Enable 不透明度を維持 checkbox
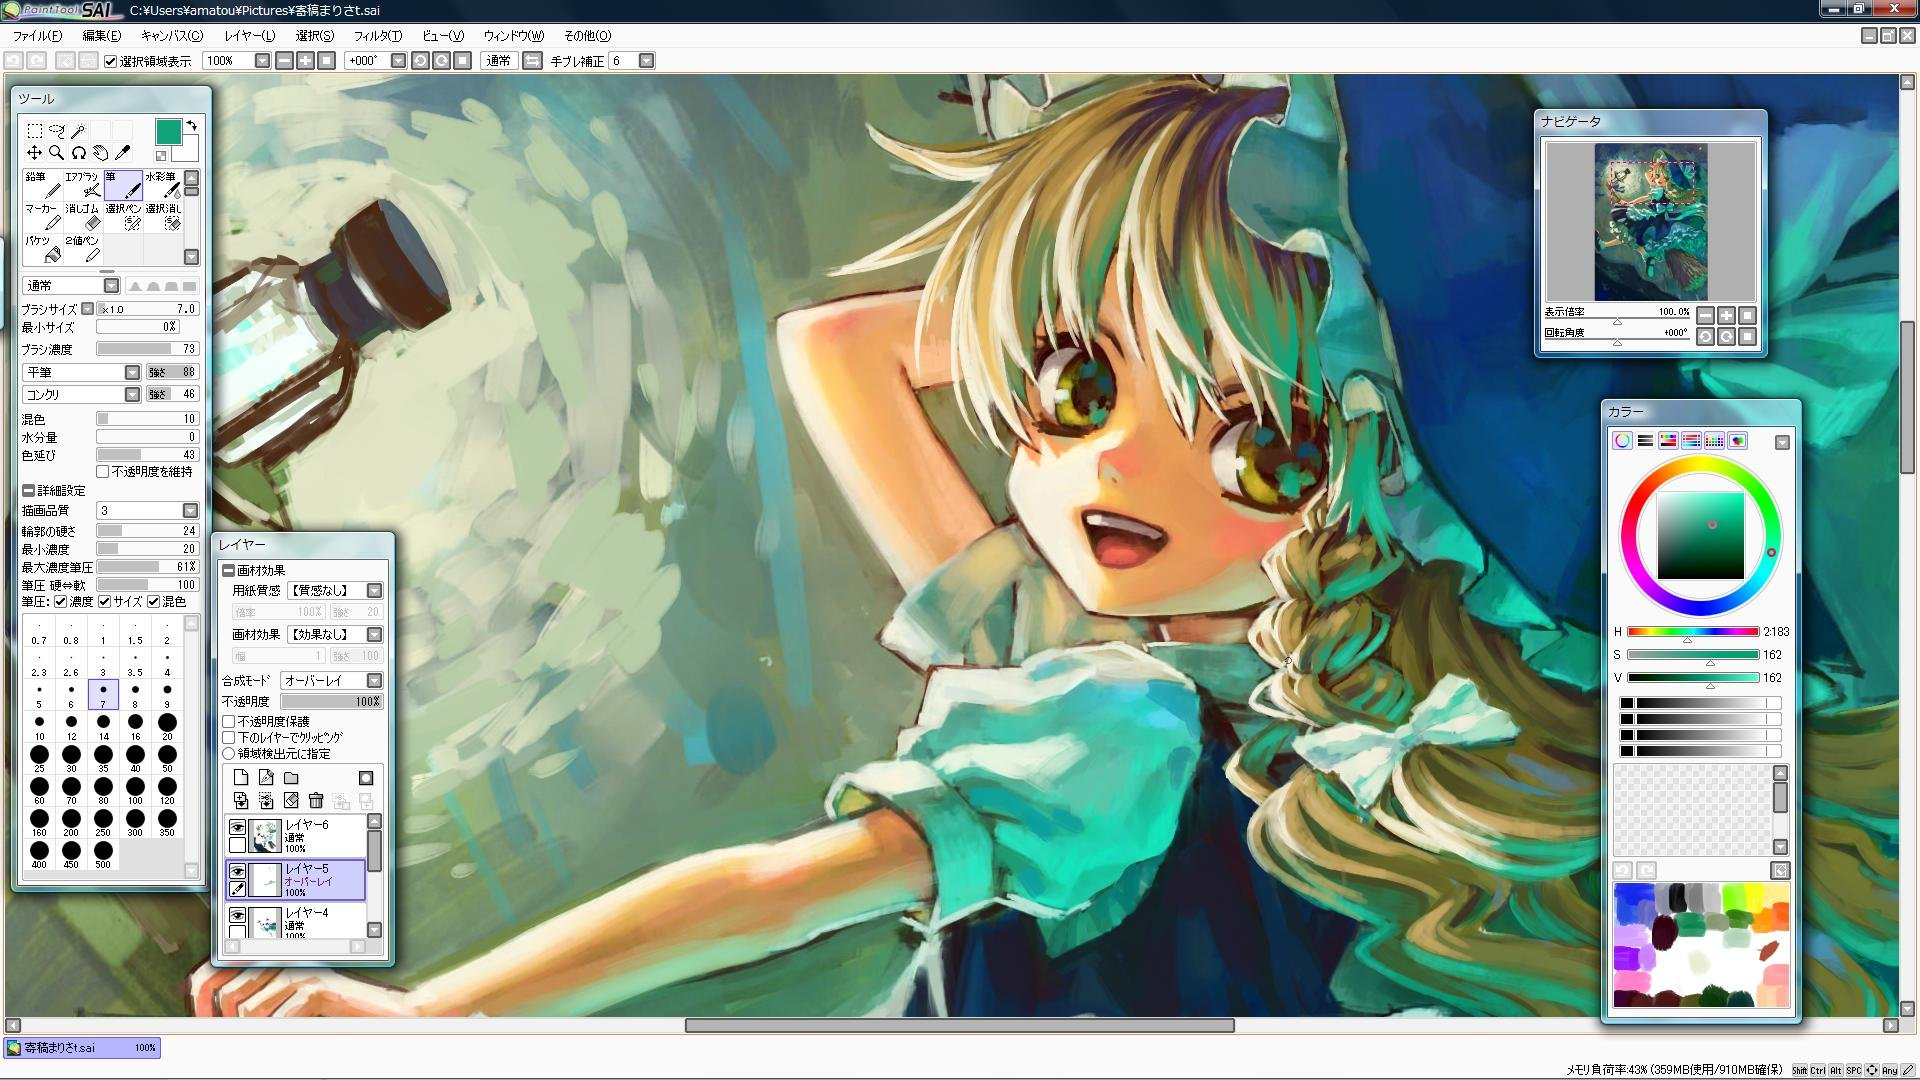This screenshot has height=1080, width=1920. pos(103,472)
